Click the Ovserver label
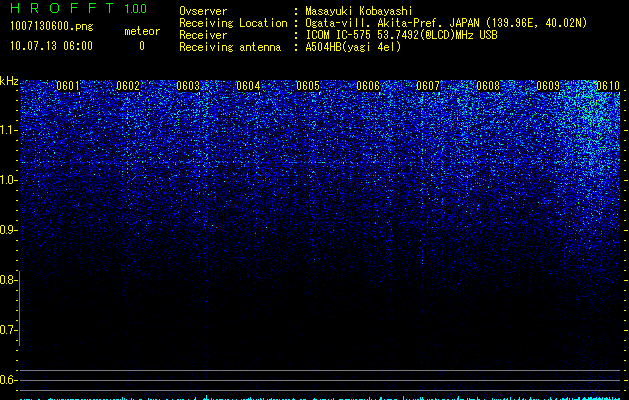Screen dimensions: 629x400 pos(203,11)
